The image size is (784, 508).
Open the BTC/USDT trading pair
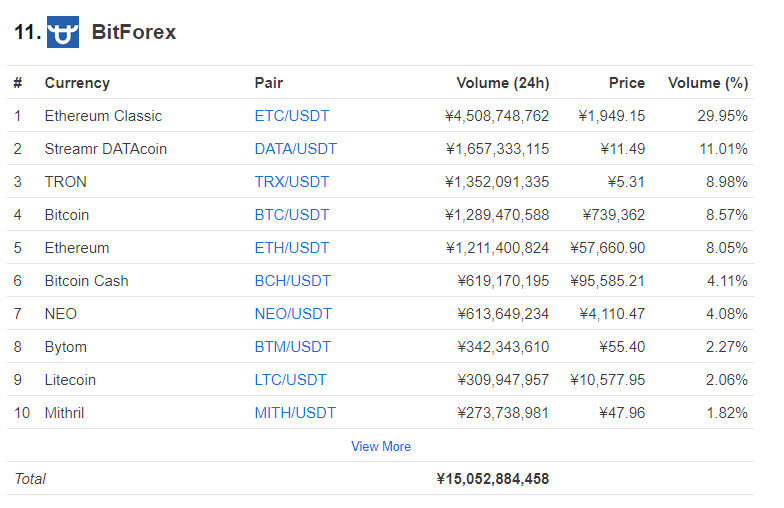pos(291,215)
